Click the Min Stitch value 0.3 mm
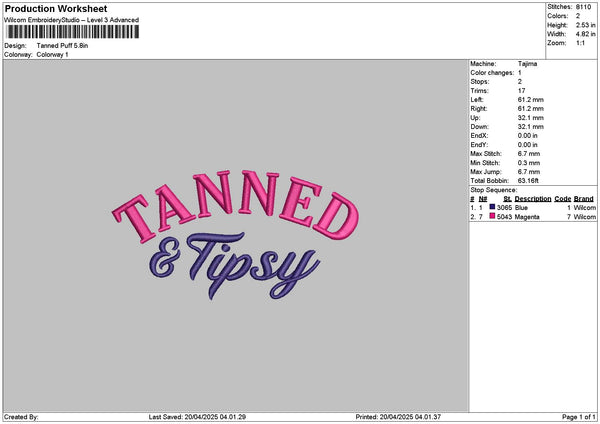The height and width of the screenshot is (424, 600). click(529, 163)
